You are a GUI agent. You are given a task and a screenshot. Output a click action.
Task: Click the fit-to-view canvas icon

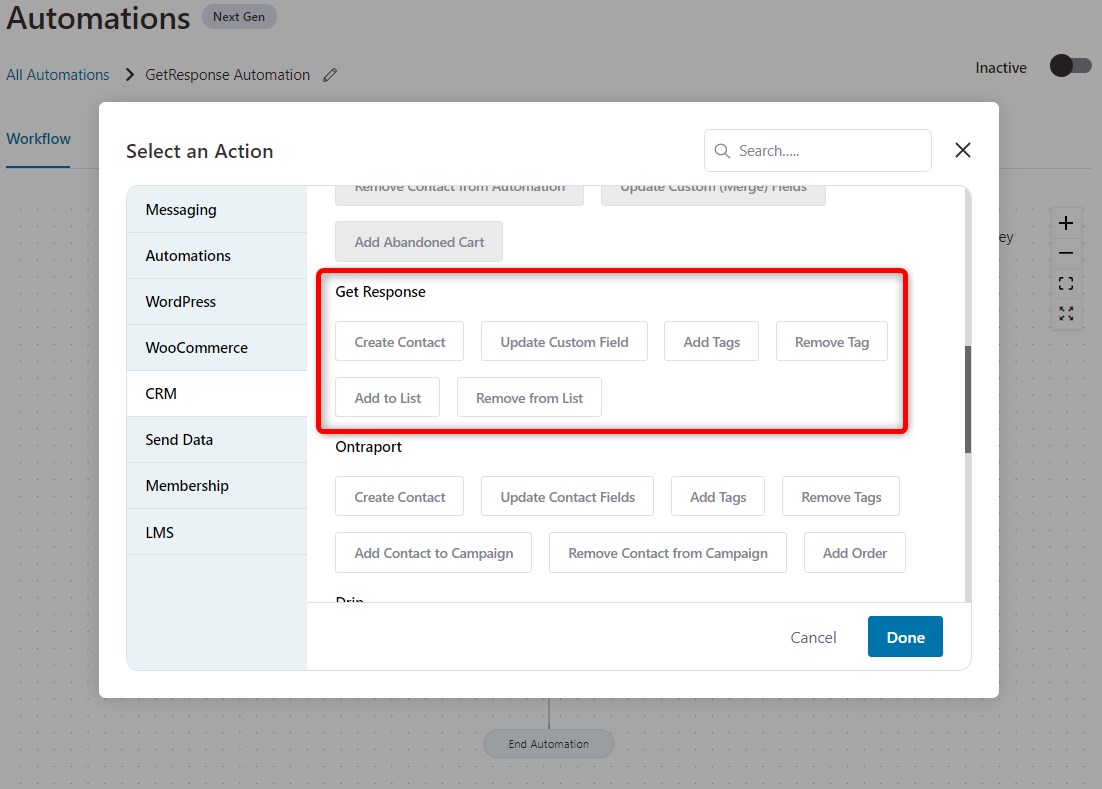click(x=1065, y=283)
